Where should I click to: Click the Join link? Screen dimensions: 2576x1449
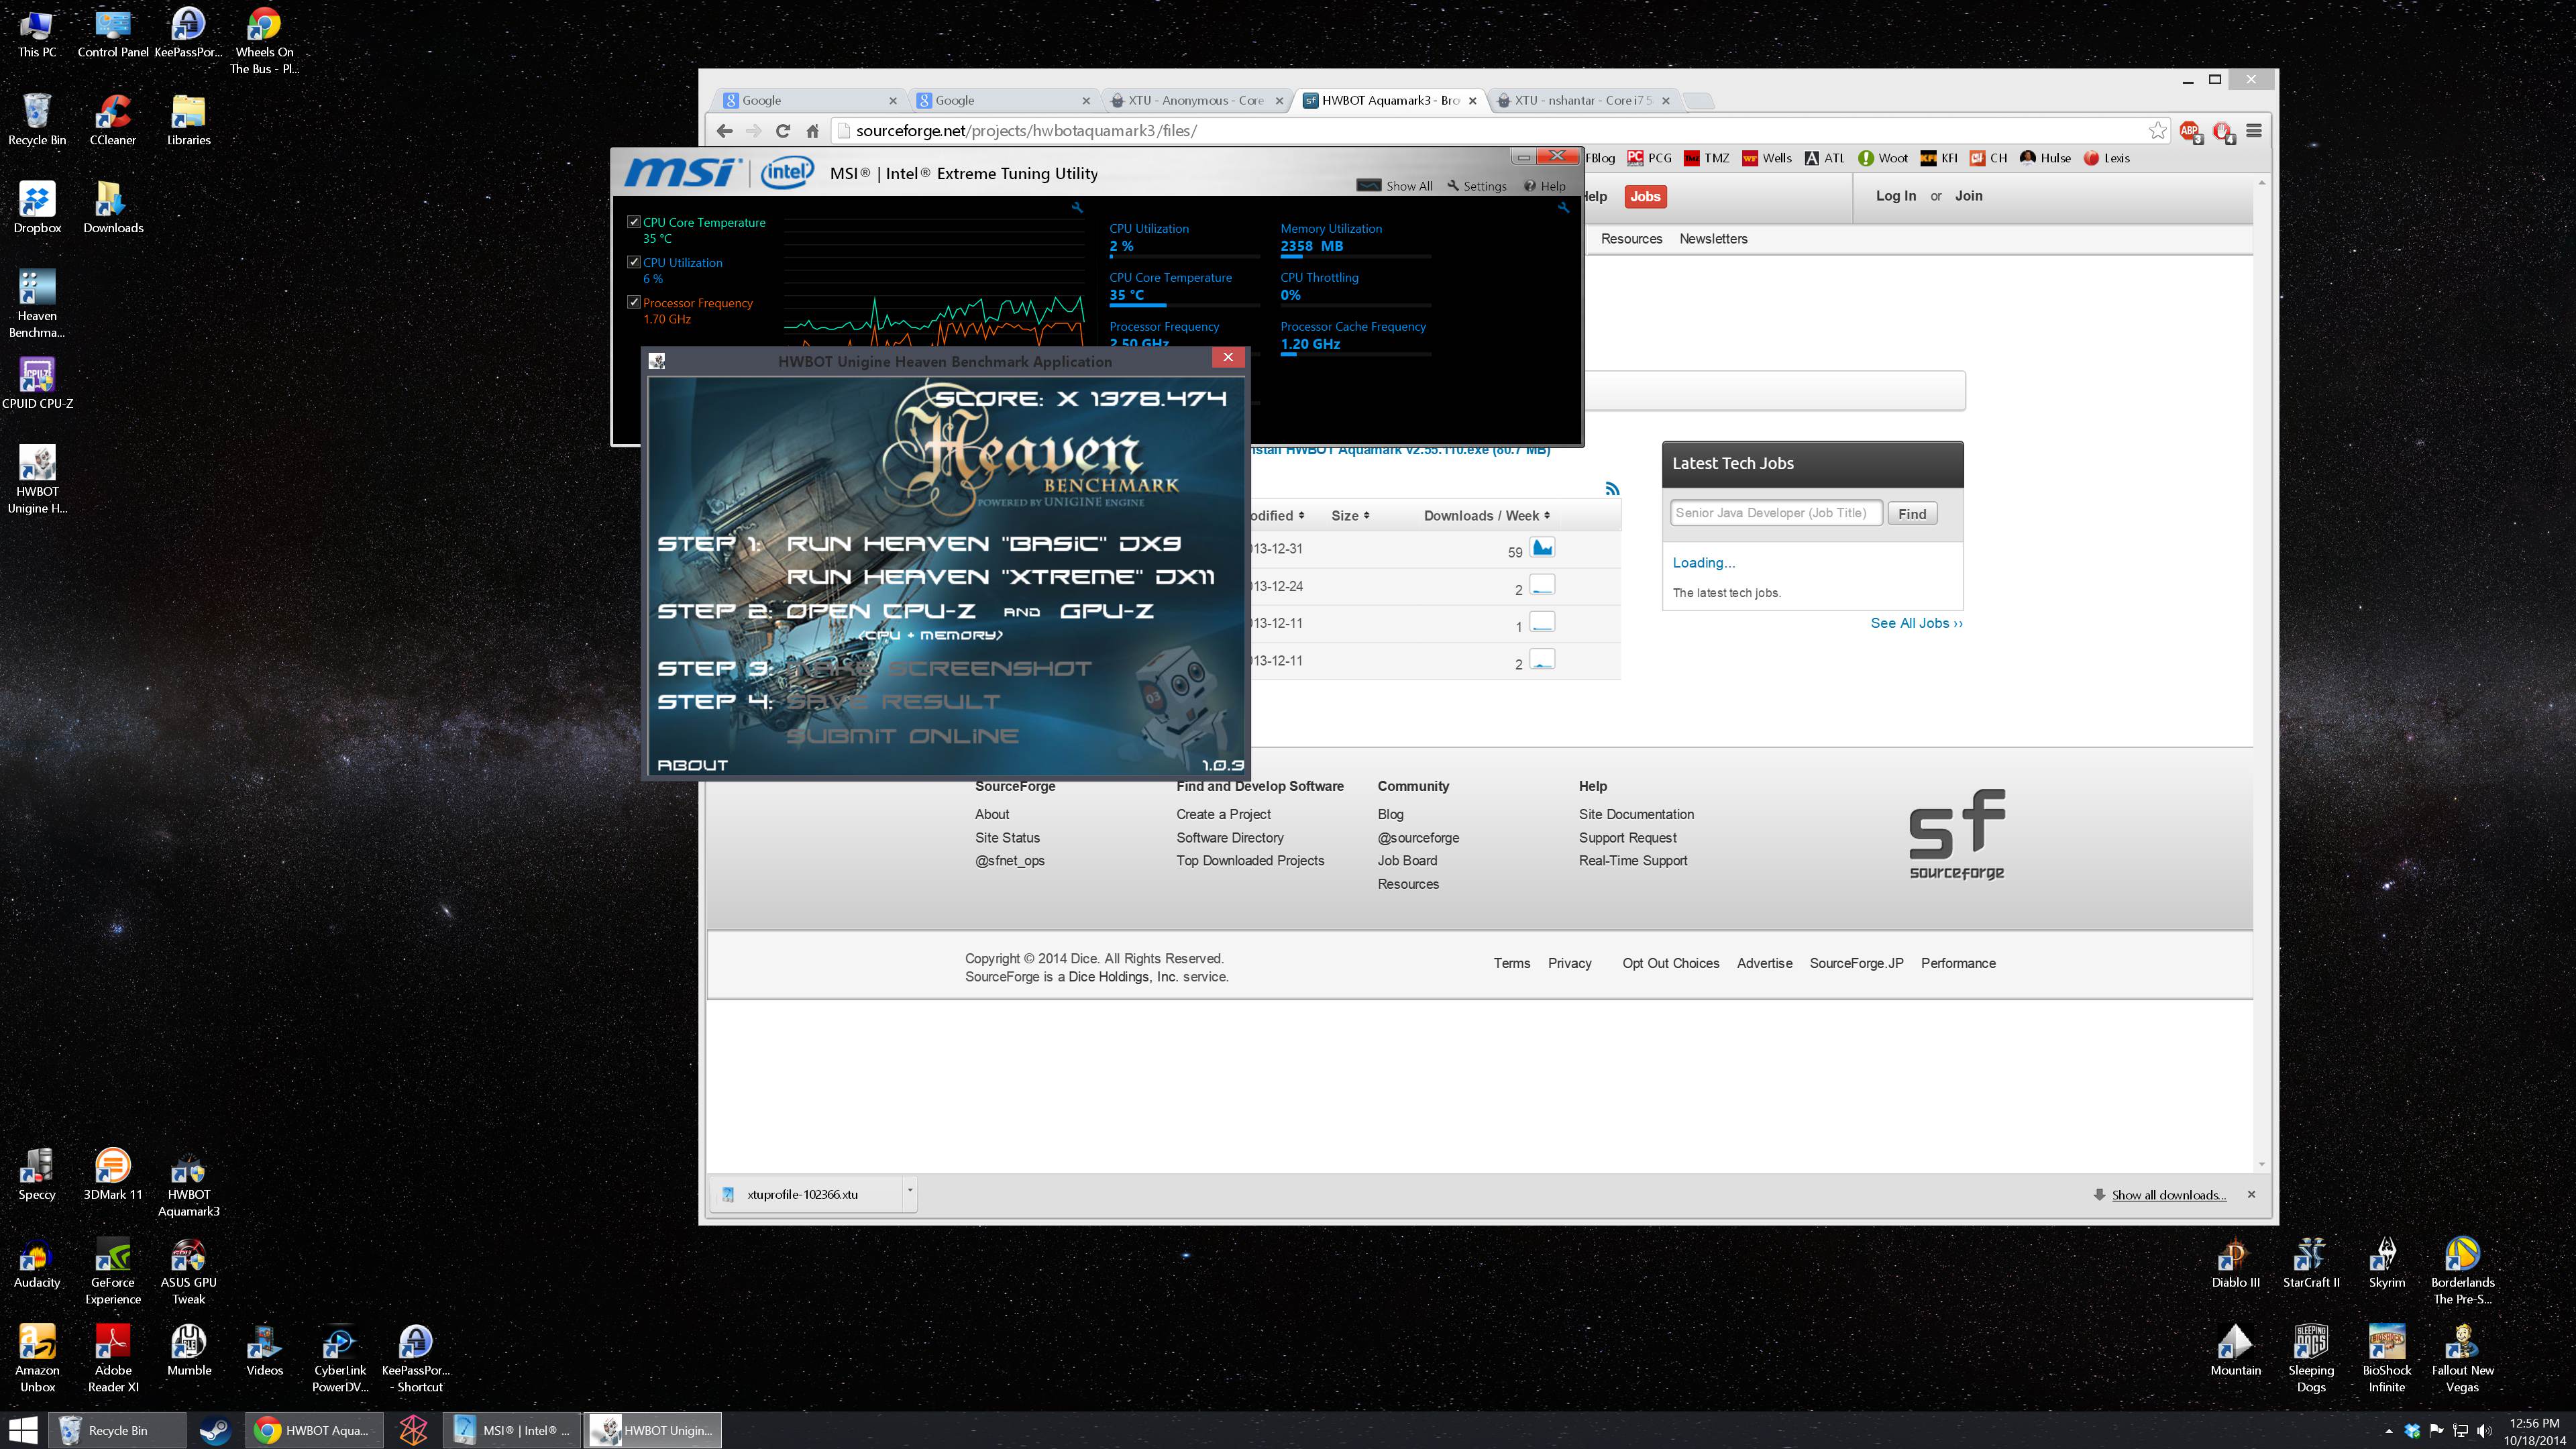tap(1968, 196)
